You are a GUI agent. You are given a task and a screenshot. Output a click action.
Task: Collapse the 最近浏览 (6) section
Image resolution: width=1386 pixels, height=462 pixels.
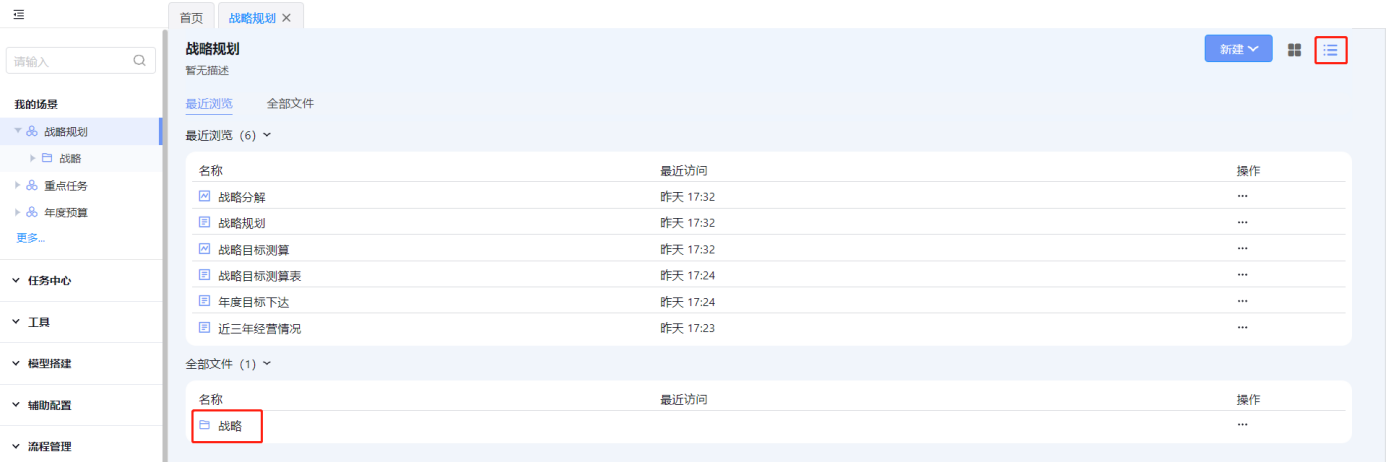pos(266,135)
